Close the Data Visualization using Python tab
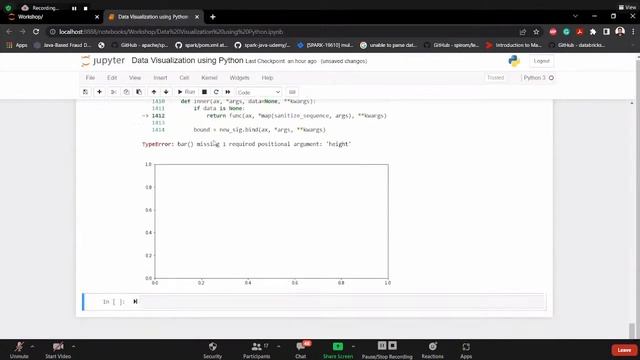 pyautogui.click(x=197, y=17)
